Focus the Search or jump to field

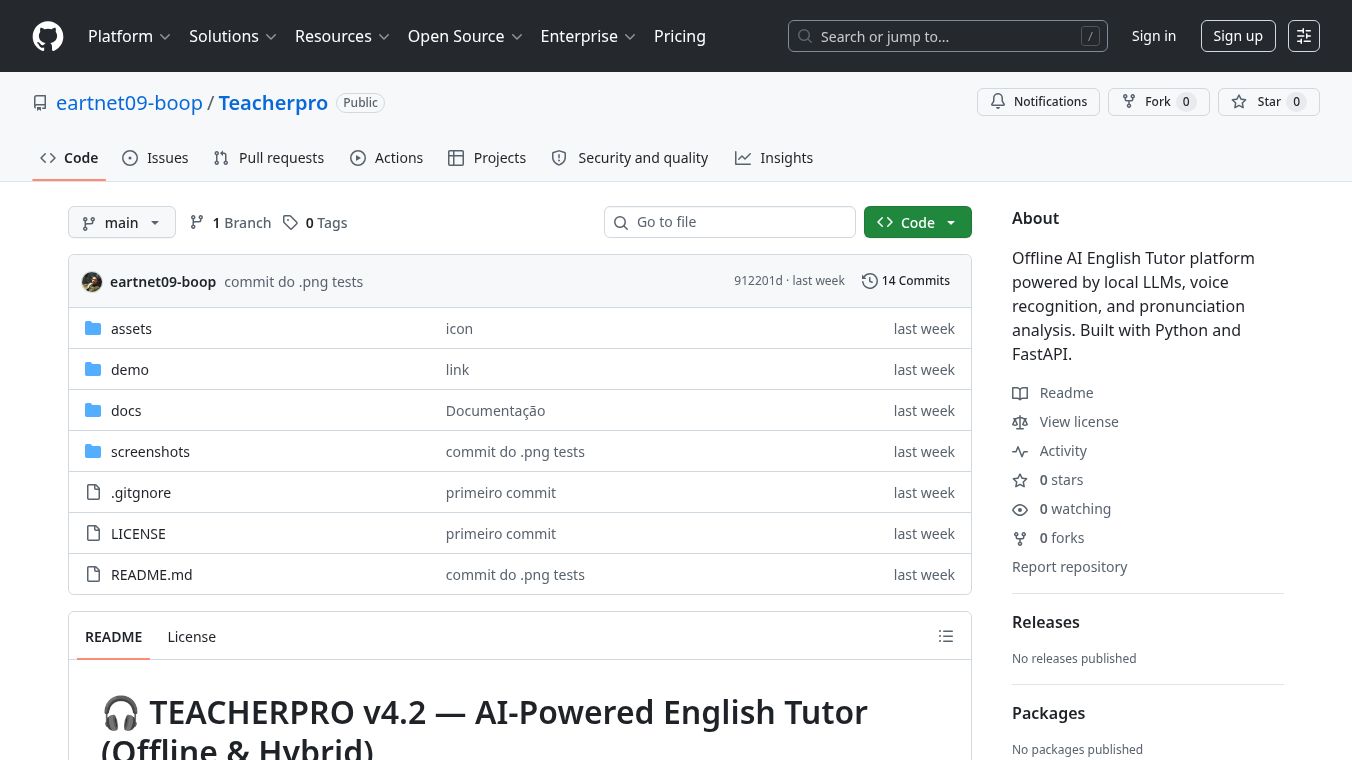[x=948, y=36]
